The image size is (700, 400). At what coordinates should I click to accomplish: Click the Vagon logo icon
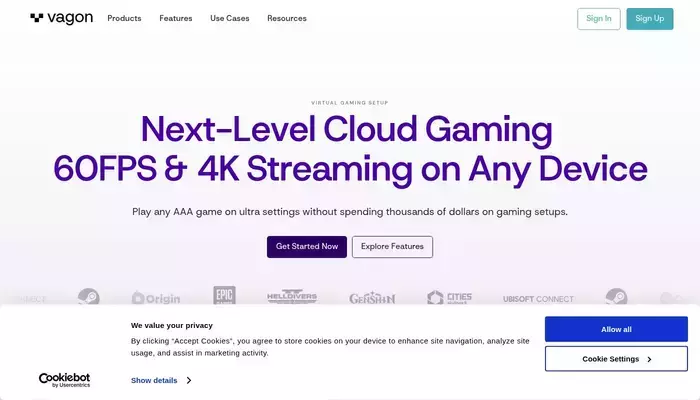coord(37,18)
